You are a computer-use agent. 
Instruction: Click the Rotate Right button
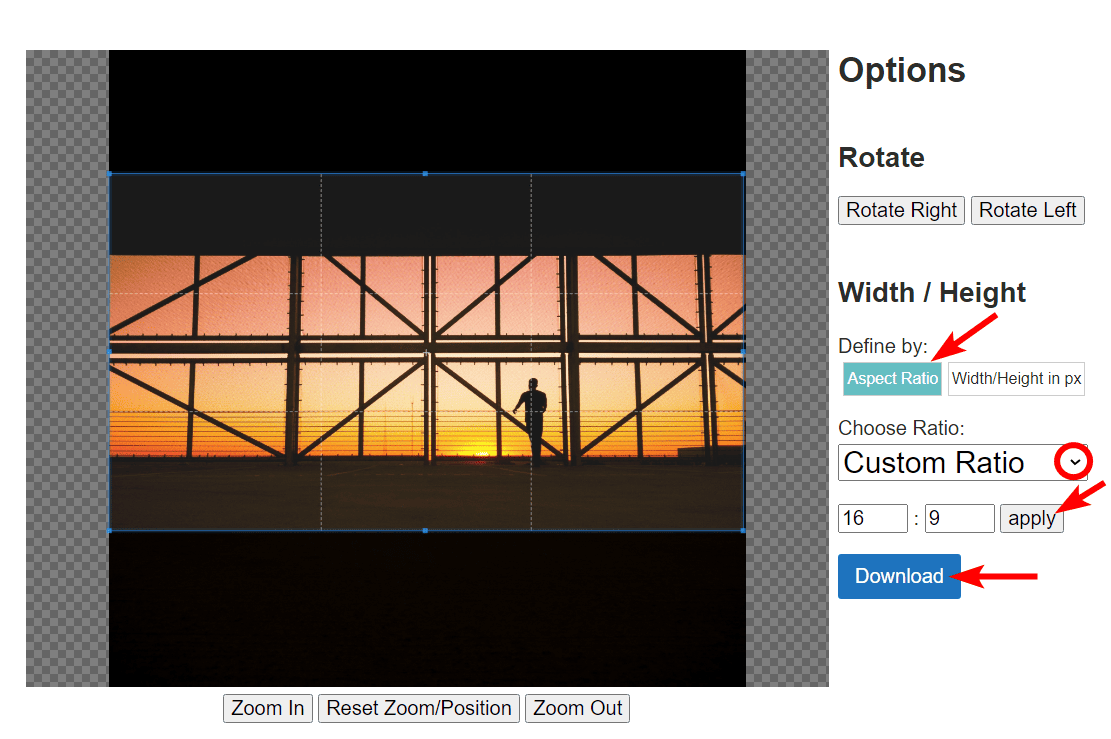pyautogui.click(x=900, y=210)
